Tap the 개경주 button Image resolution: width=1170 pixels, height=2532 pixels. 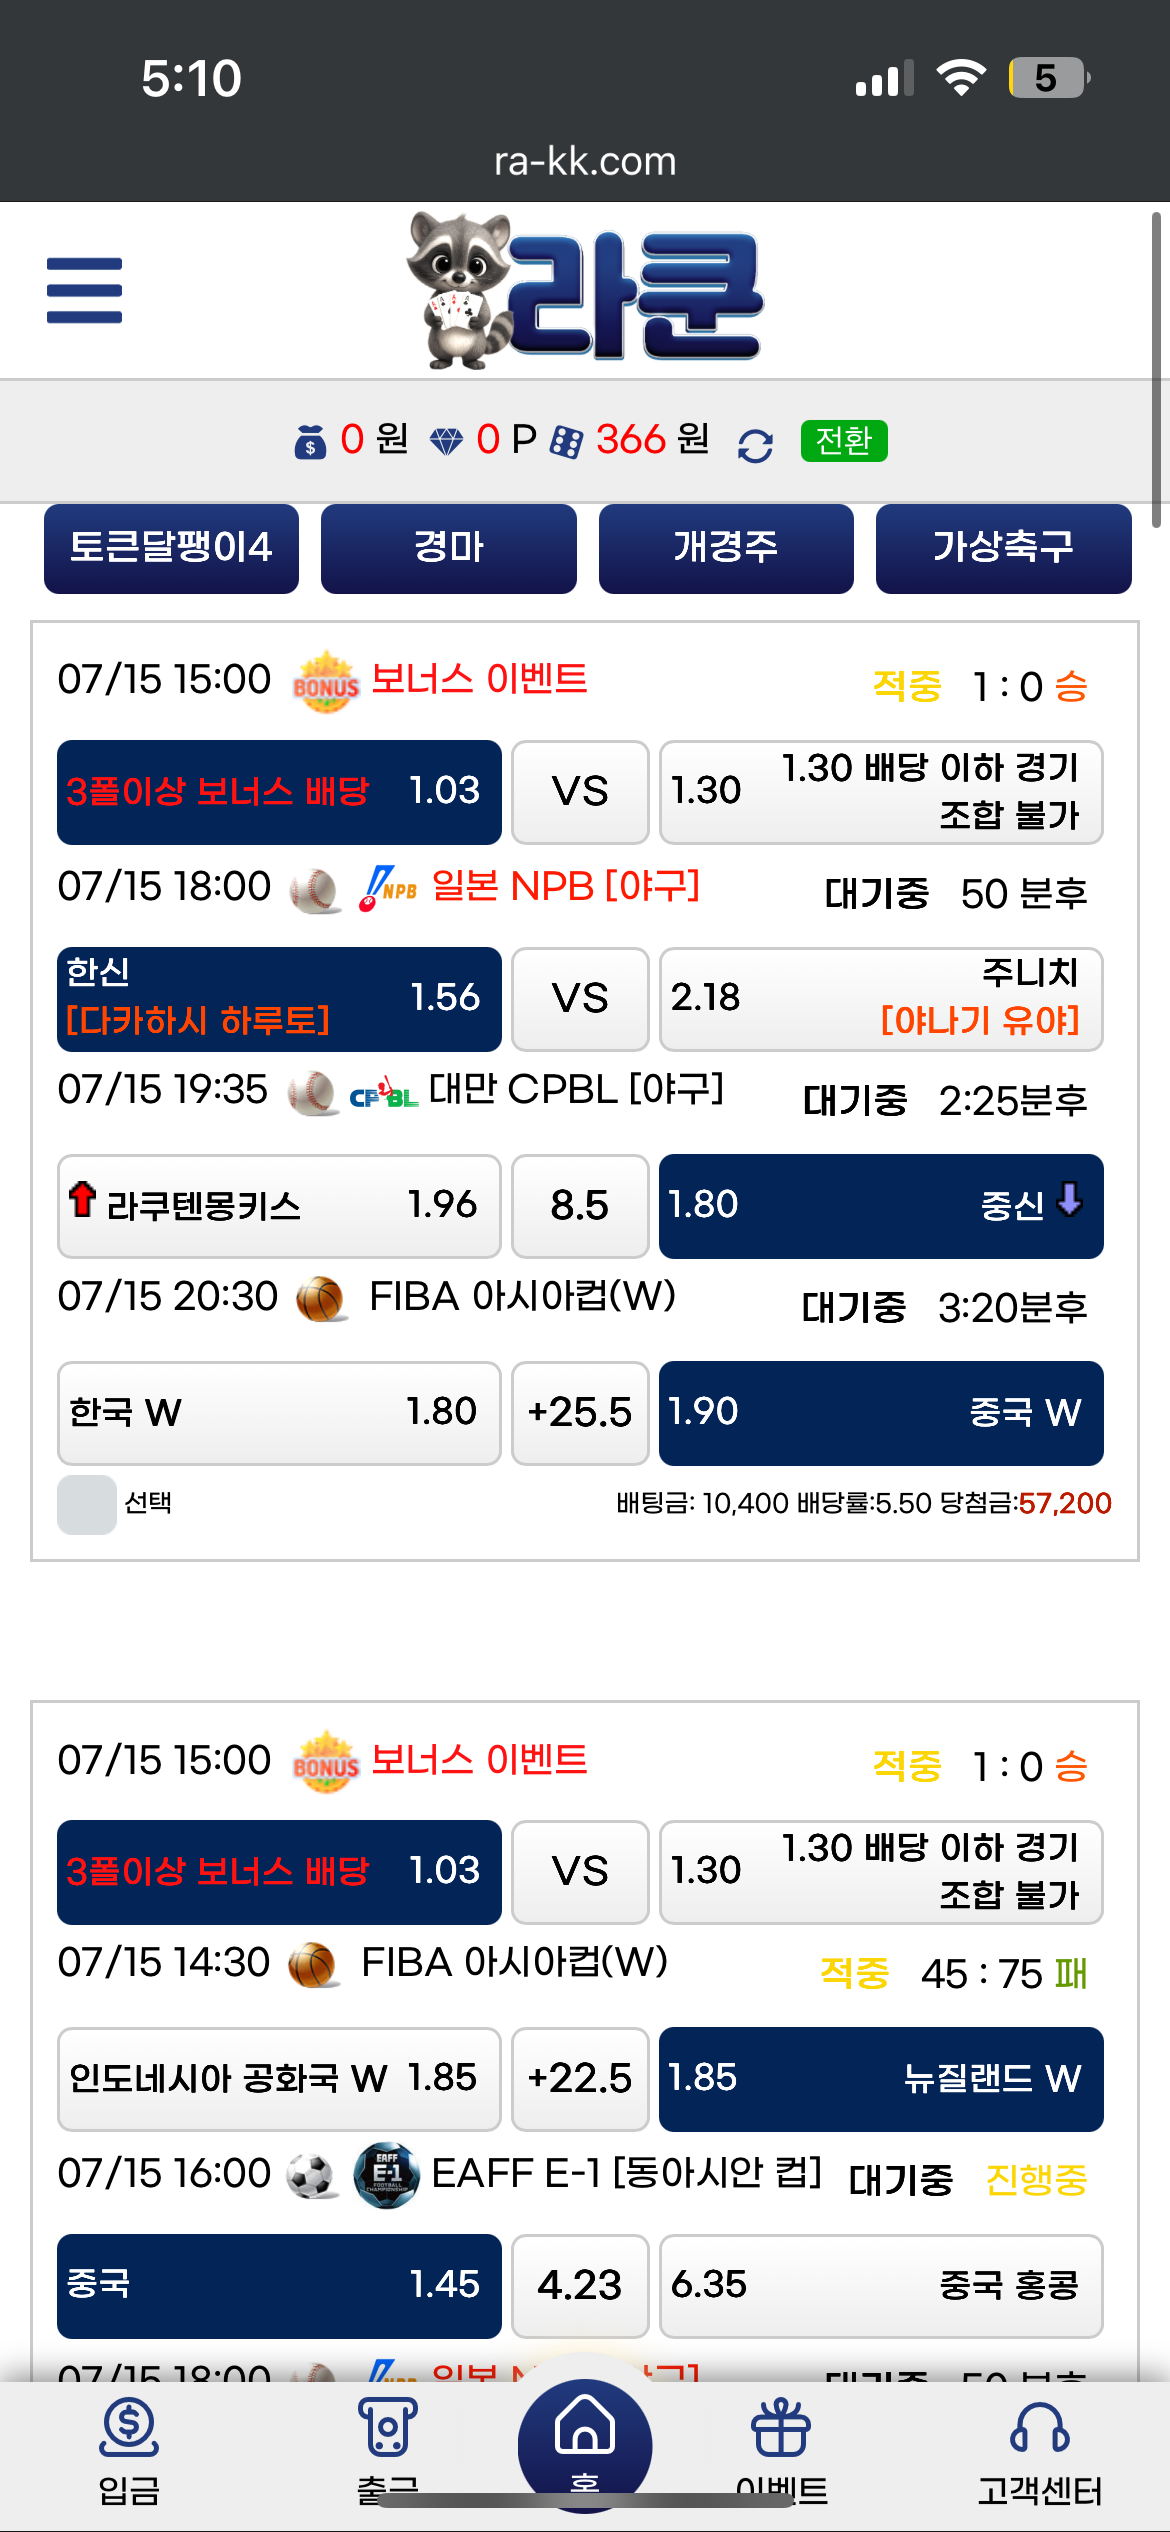726,548
